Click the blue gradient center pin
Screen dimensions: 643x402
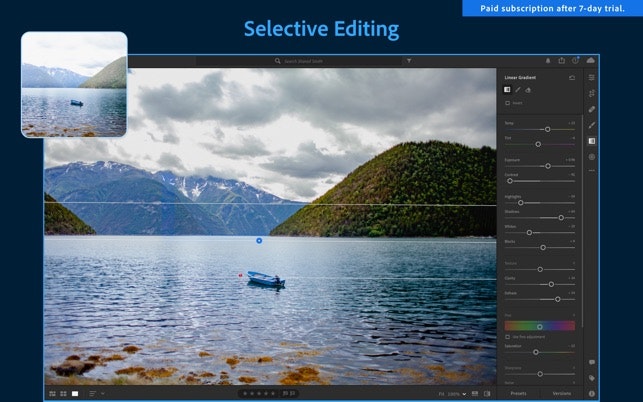pyautogui.click(x=259, y=241)
